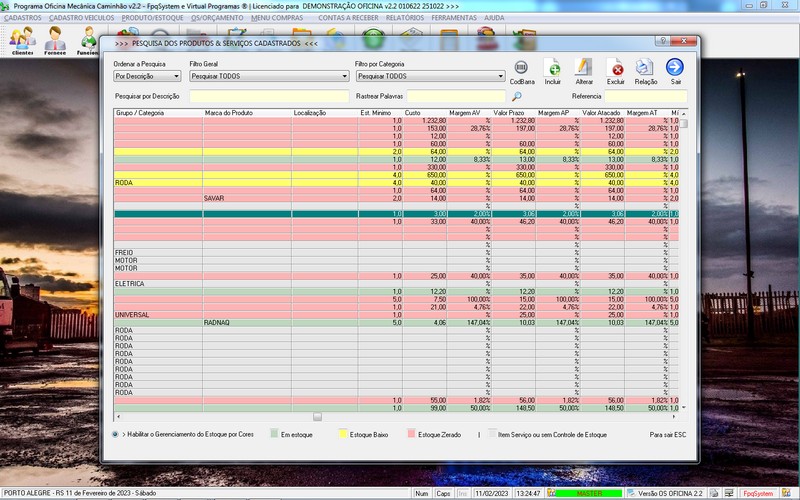Click the Estoque Baixo yellow legend swatch
800x500 pixels.
click(343, 434)
